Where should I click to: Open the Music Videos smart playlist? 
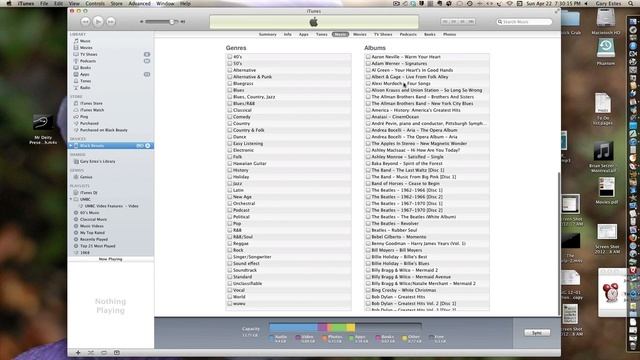point(91,226)
